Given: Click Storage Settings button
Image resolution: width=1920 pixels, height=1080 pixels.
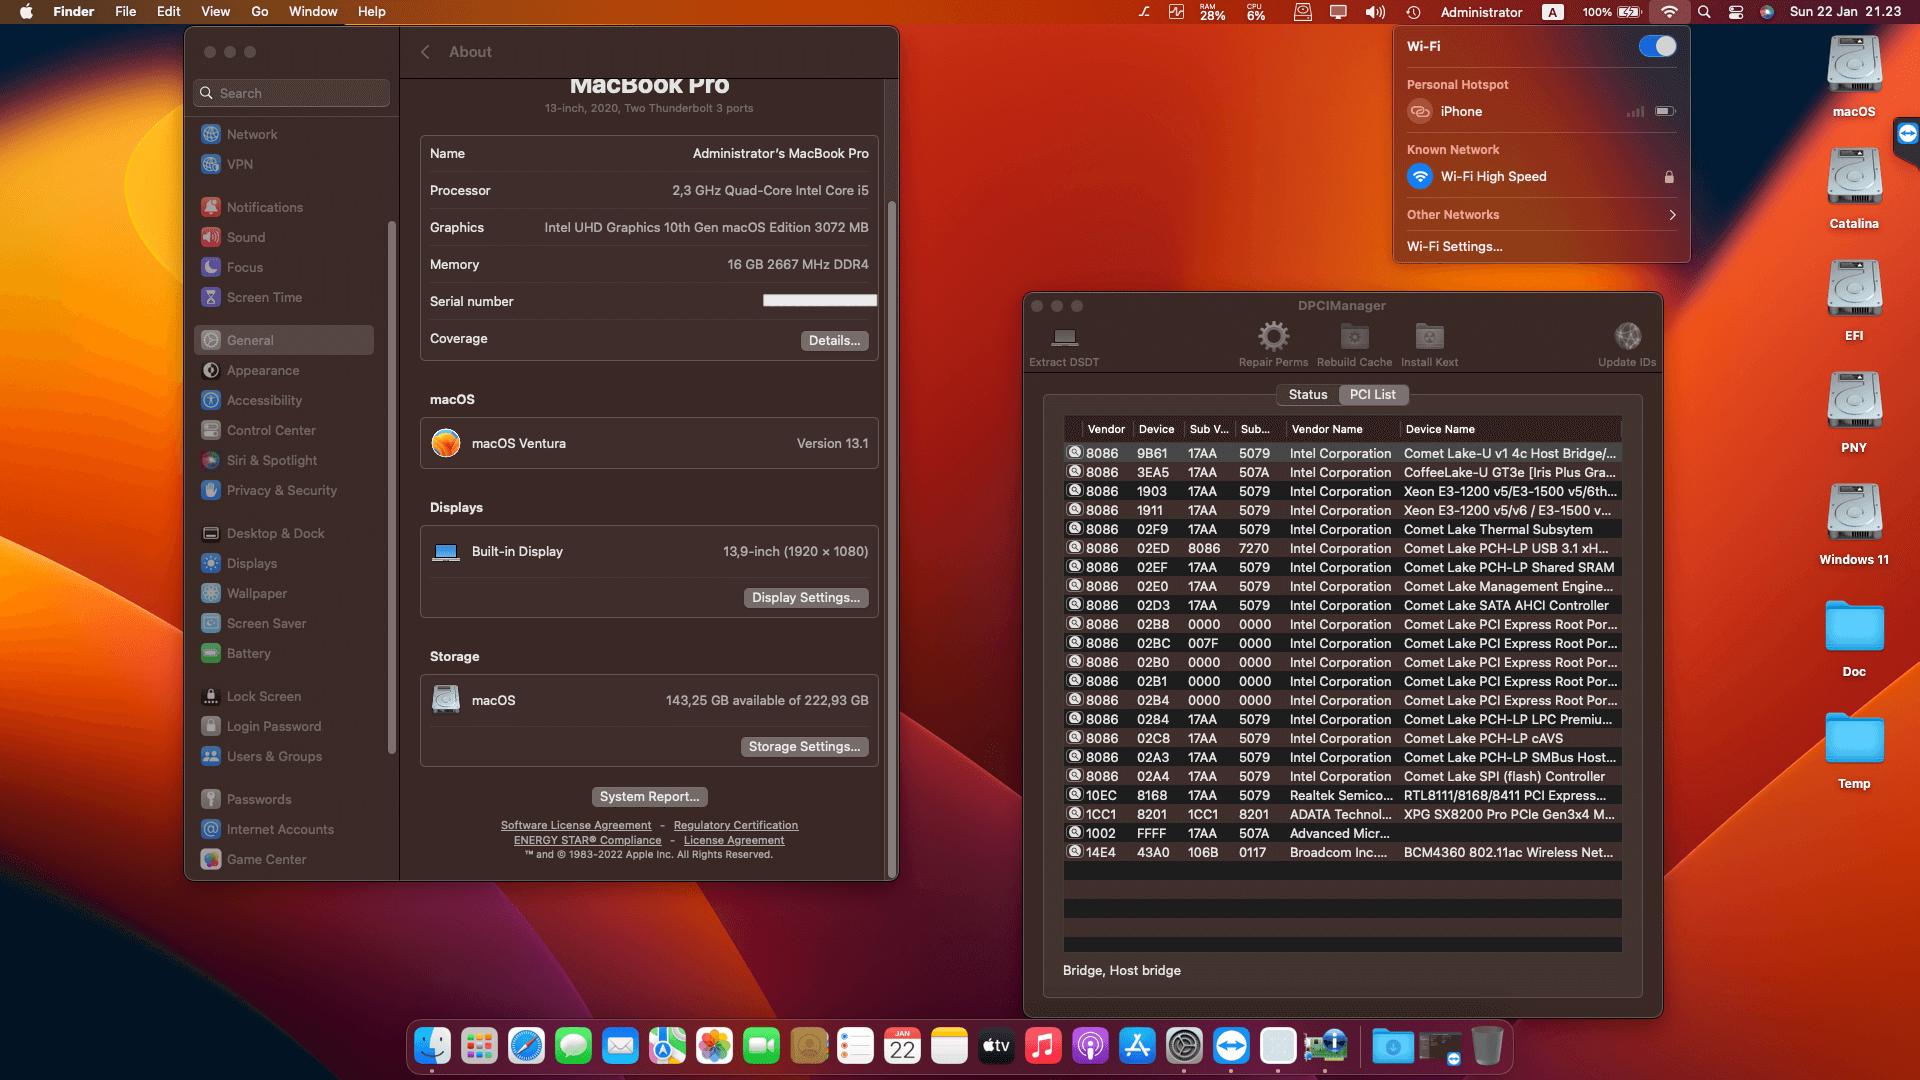Looking at the screenshot, I should pyautogui.click(x=804, y=747).
